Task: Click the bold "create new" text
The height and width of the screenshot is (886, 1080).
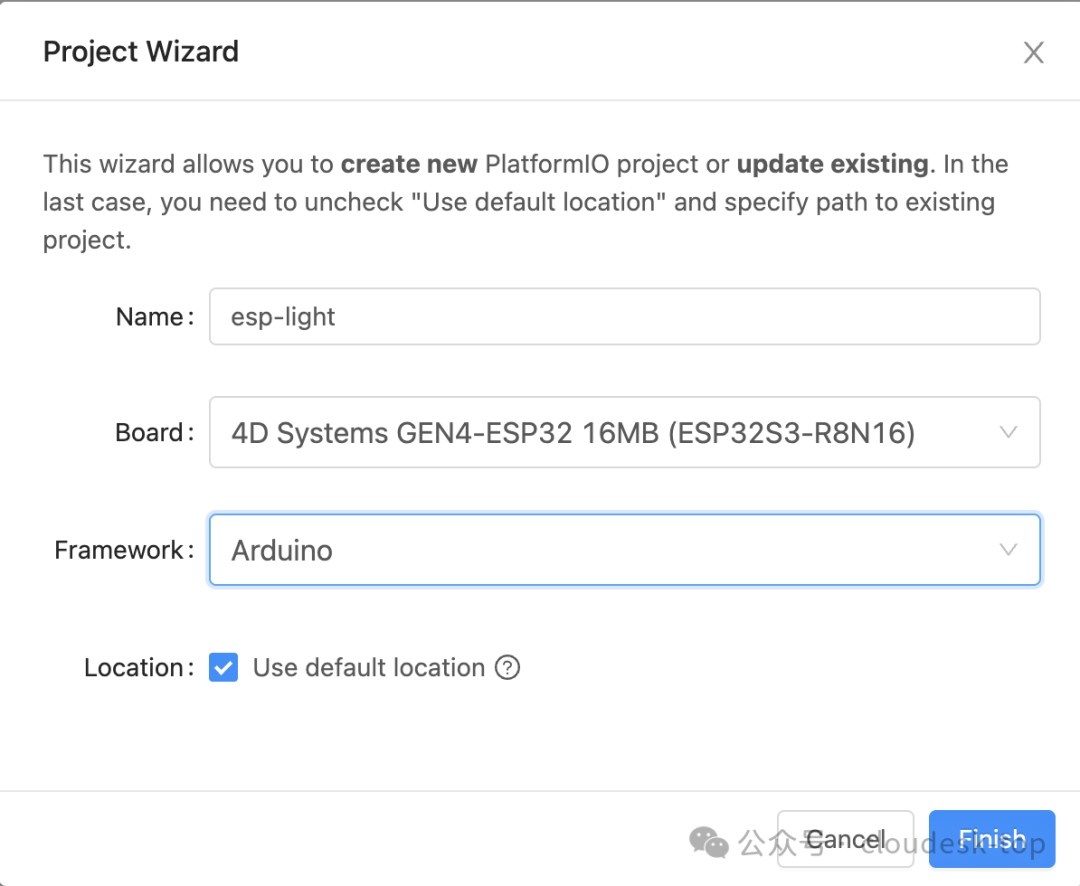Action: tap(409, 164)
